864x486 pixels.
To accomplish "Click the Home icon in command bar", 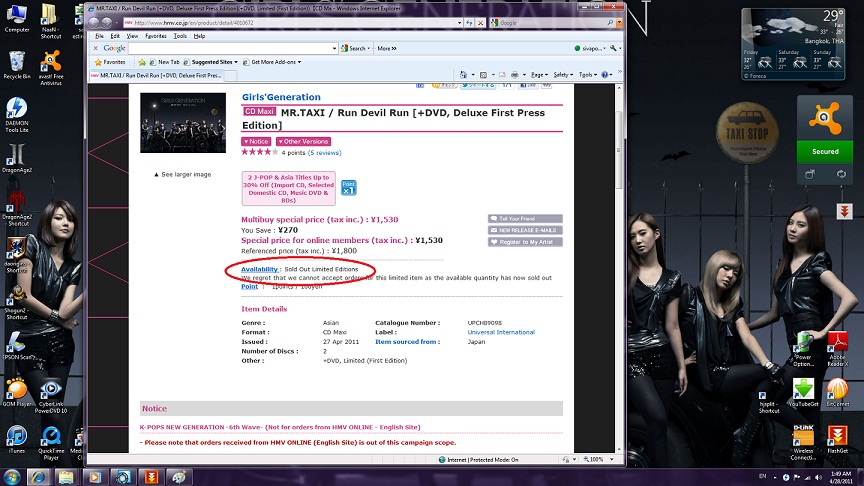I will pyautogui.click(x=463, y=74).
